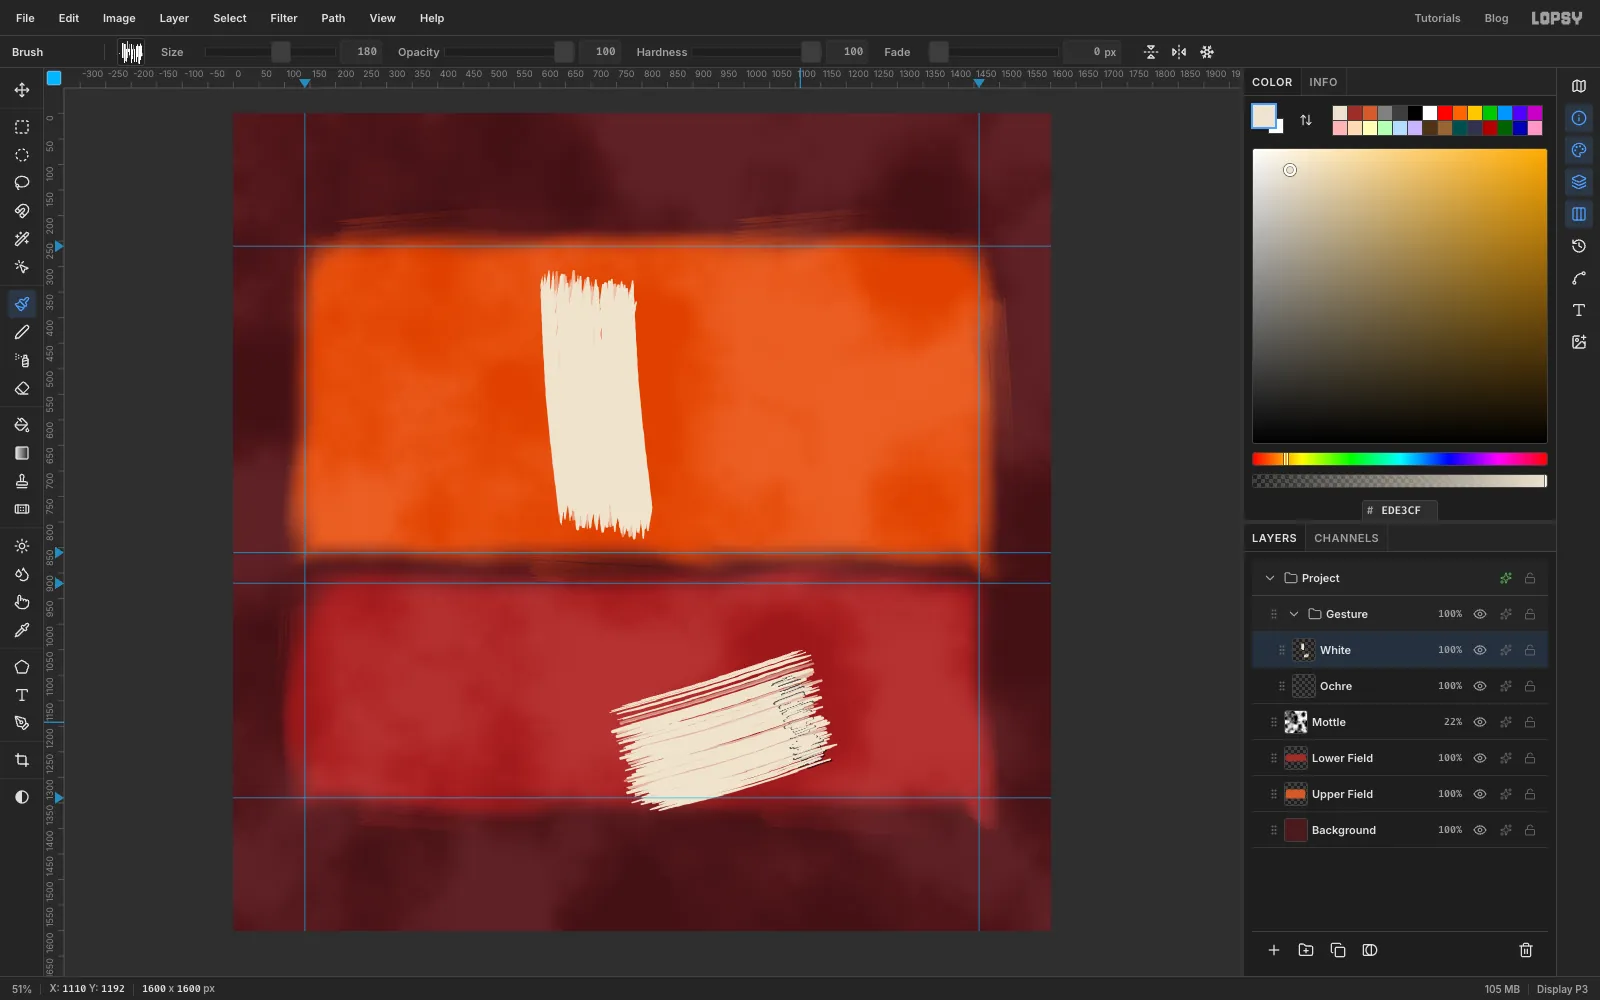Open the Tutorials link

click(1437, 18)
